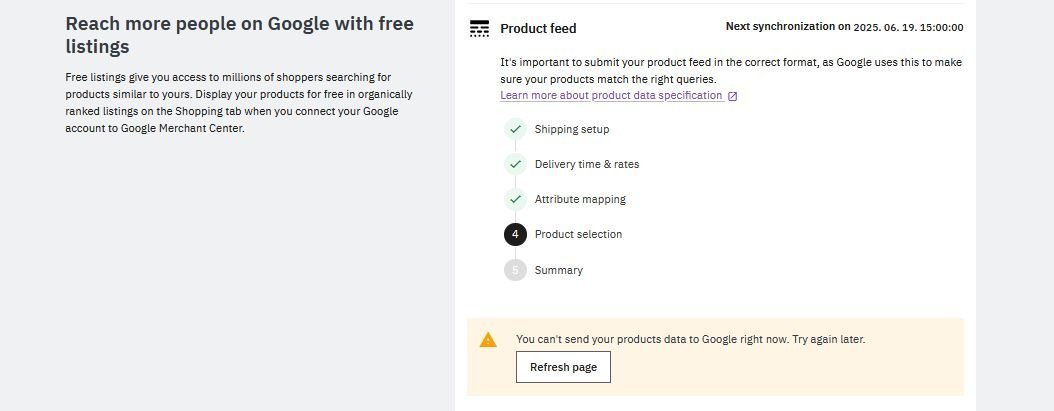Go to the Shipping setup step
Viewport: 1054px width, 411px height.
tap(572, 129)
